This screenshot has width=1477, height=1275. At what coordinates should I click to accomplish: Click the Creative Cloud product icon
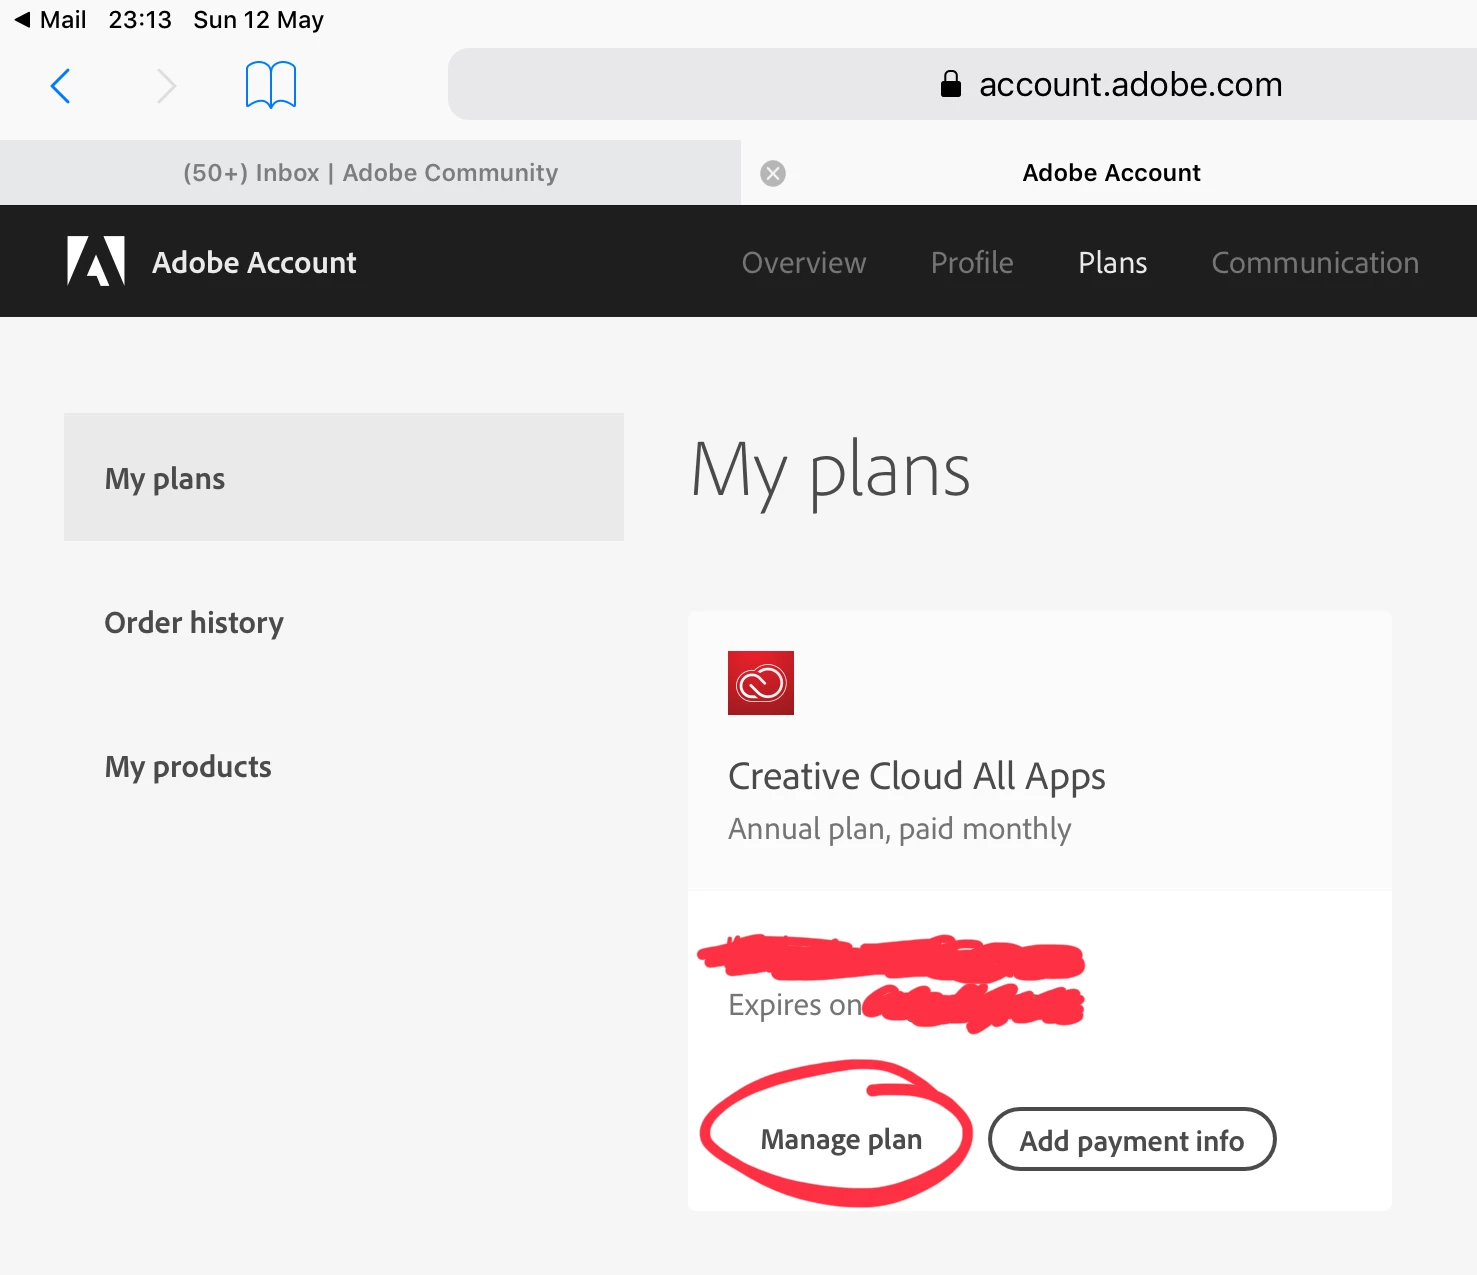click(x=761, y=683)
